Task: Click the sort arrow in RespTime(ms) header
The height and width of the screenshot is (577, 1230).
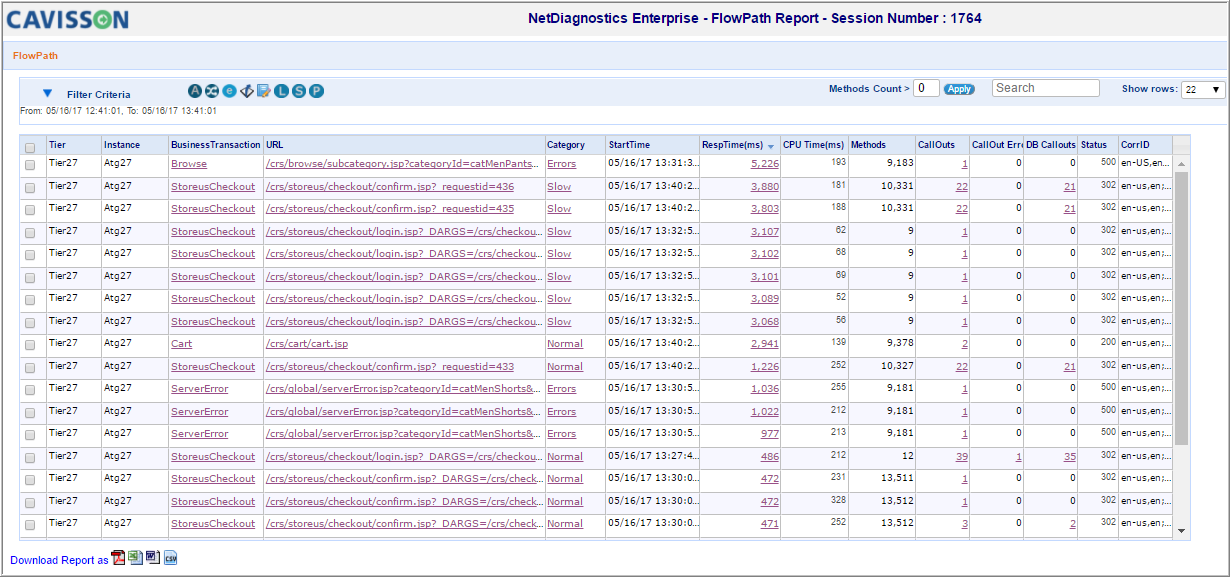Action: click(770, 146)
